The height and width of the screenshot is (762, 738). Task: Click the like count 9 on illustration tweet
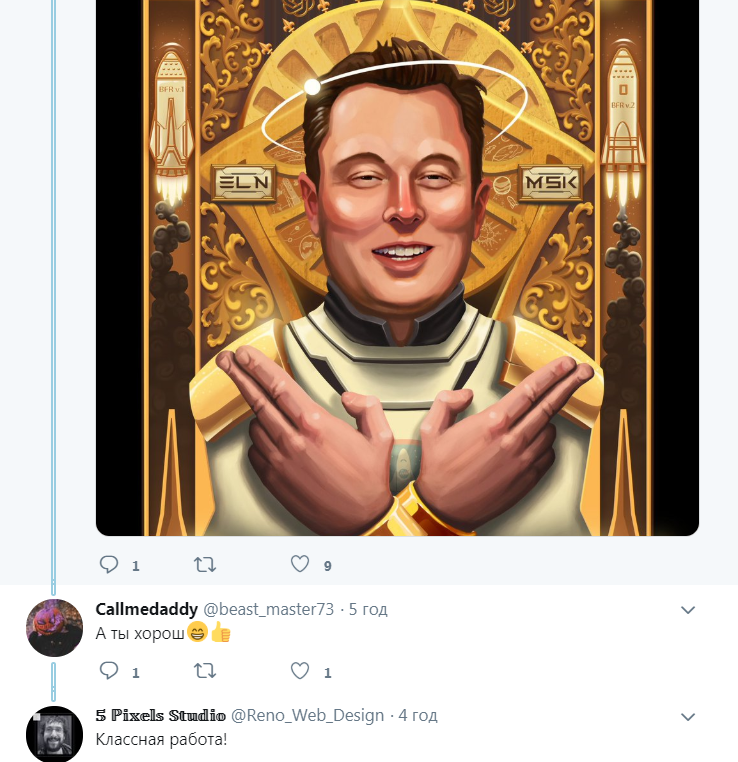(327, 566)
